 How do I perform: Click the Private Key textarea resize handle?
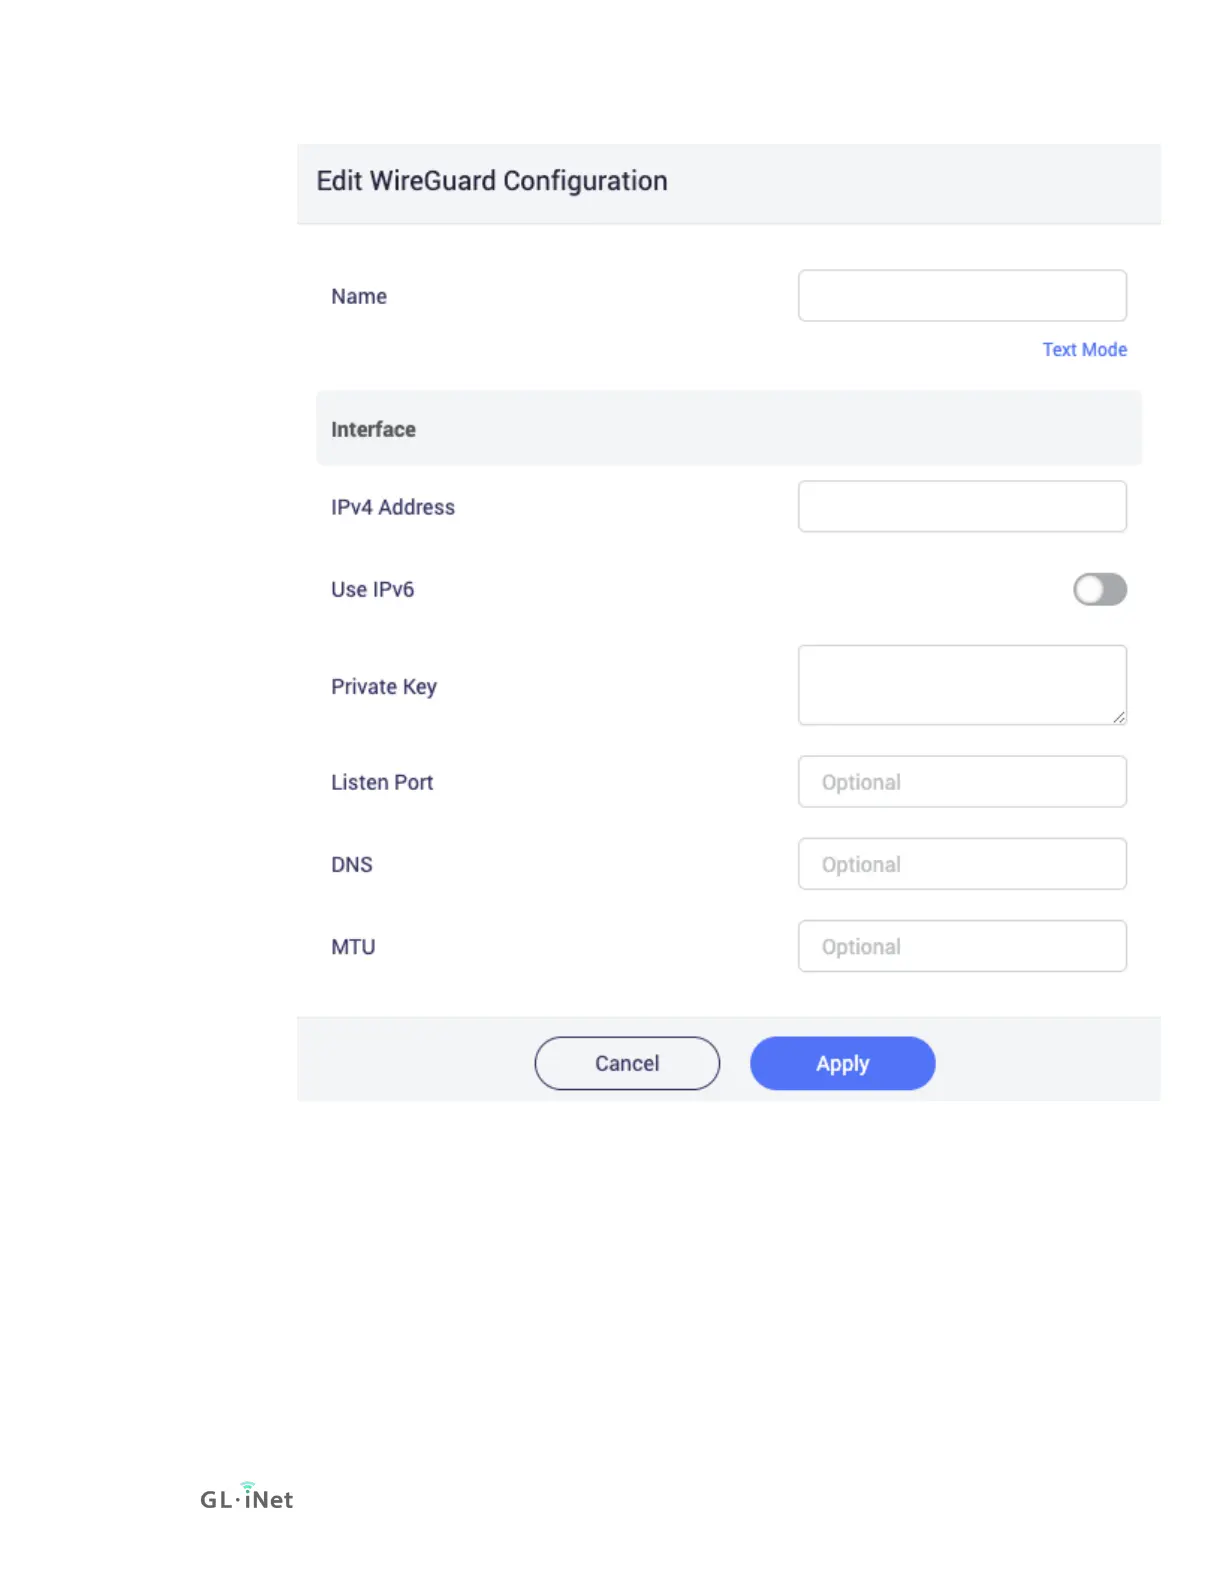click(1118, 717)
